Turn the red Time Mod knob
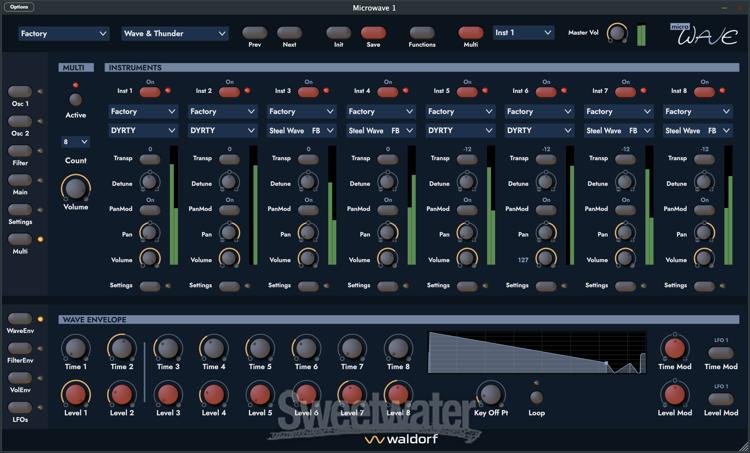Image resolution: width=750 pixels, height=453 pixels. coord(675,348)
